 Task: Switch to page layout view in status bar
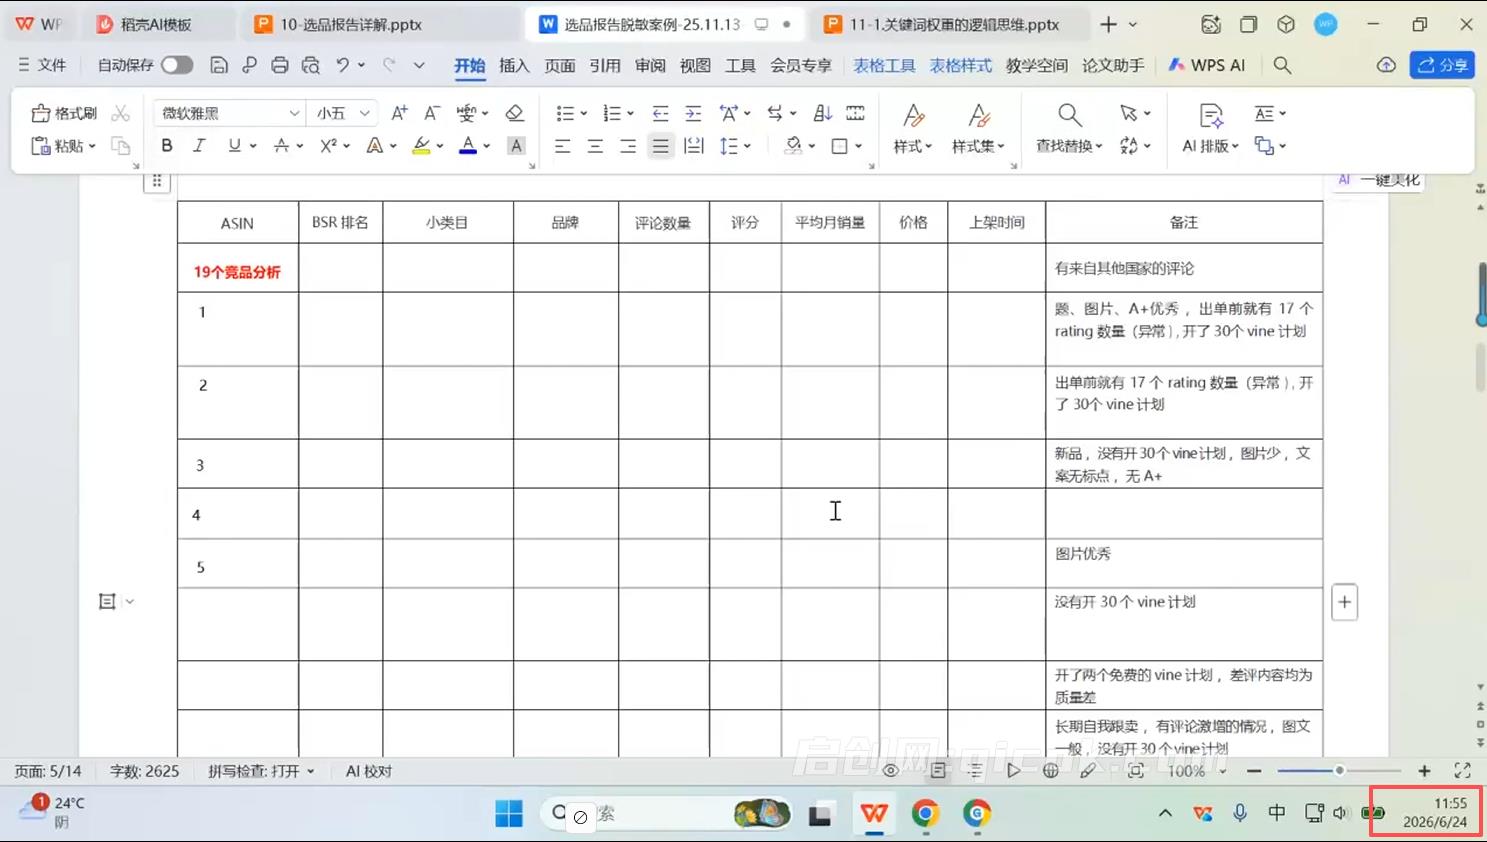tap(938, 771)
